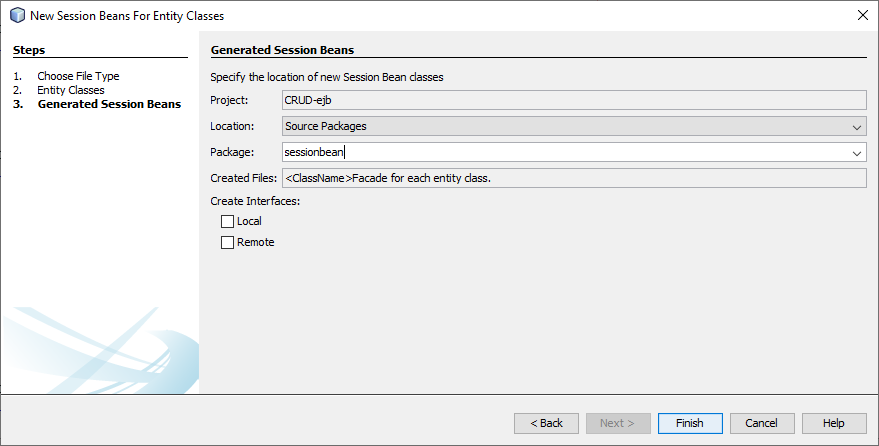Click the disabled Next button
The image size is (879, 446).
pyautogui.click(x=618, y=423)
